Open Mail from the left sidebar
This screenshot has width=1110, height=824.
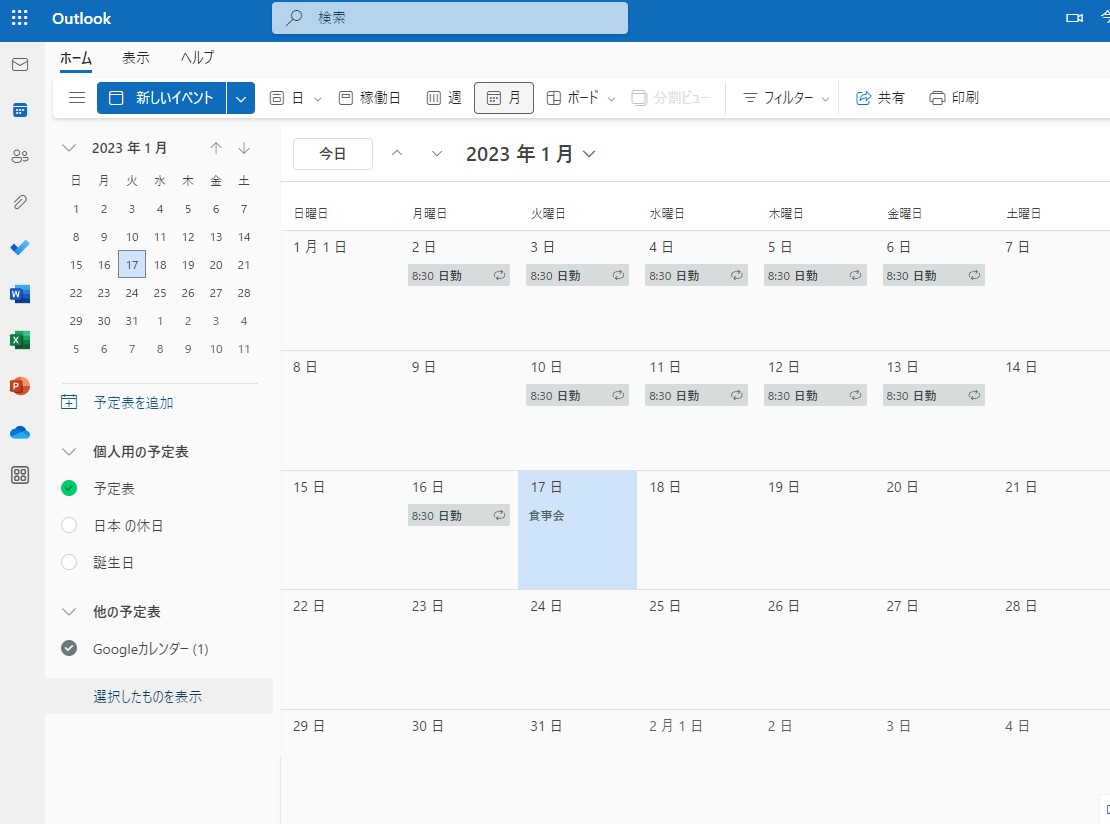(20, 64)
